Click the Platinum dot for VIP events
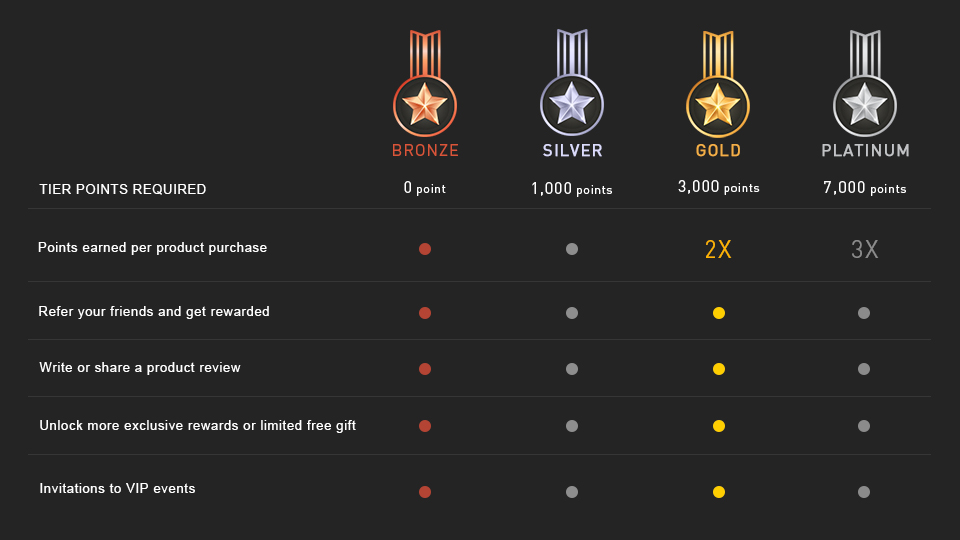The width and height of the screenshot is (960, 540). 864,492
